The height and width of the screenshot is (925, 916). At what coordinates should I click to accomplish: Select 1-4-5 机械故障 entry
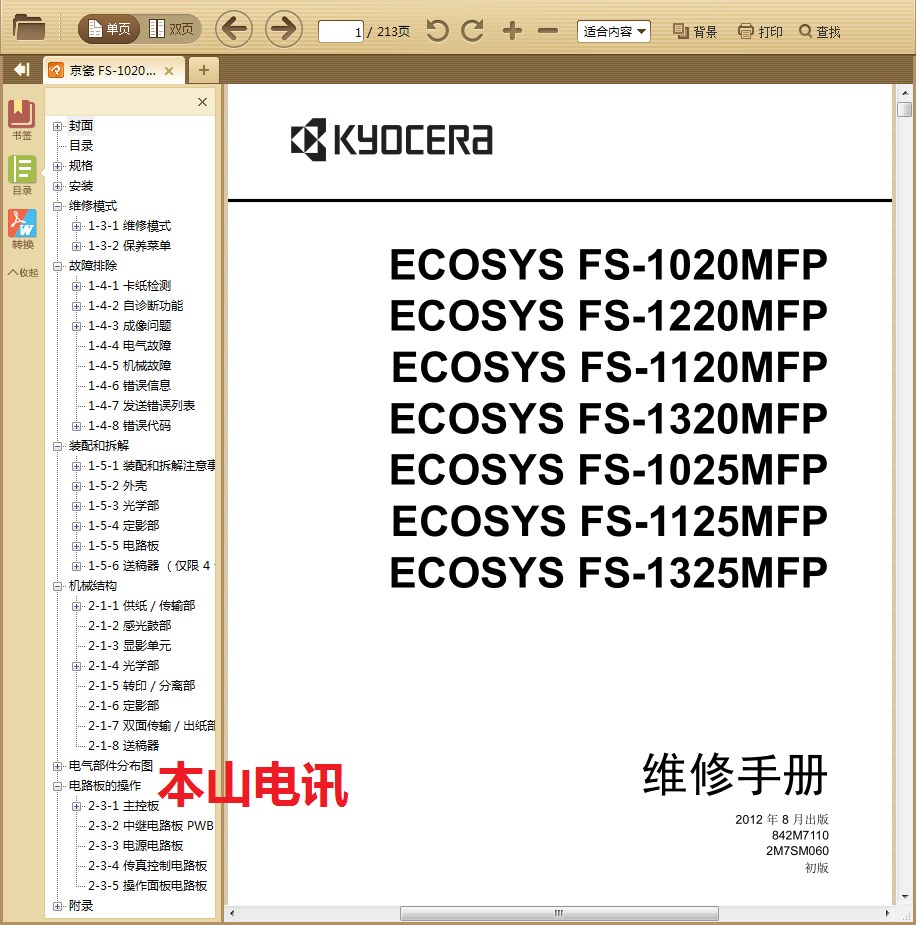[x=129, y=366]
